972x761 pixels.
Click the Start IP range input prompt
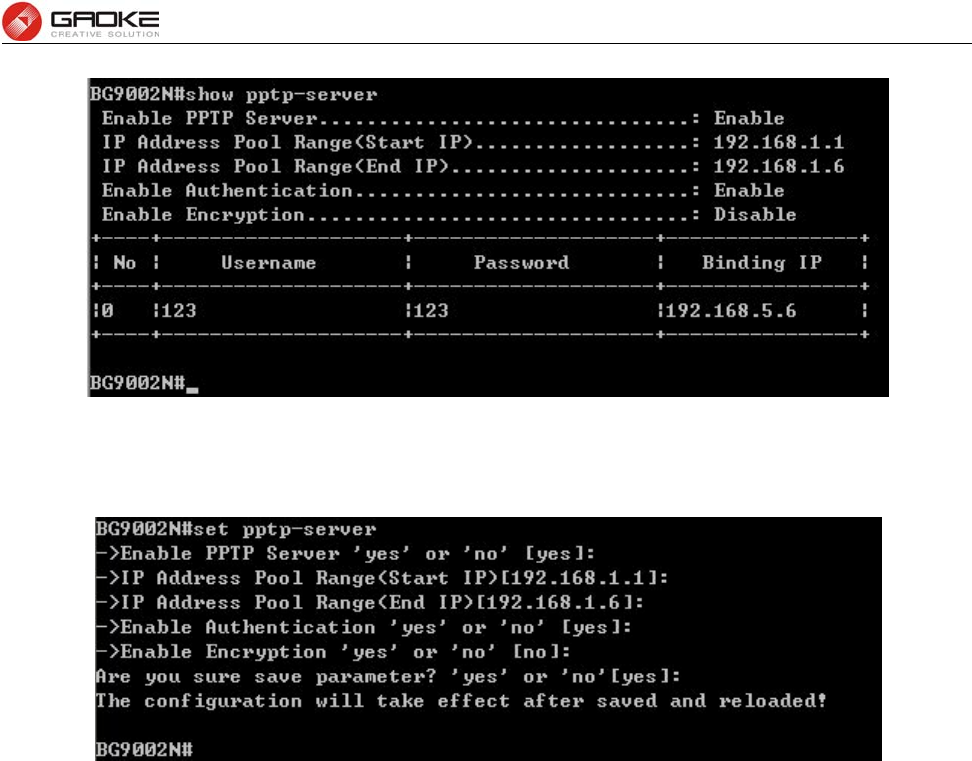(382, 578)
